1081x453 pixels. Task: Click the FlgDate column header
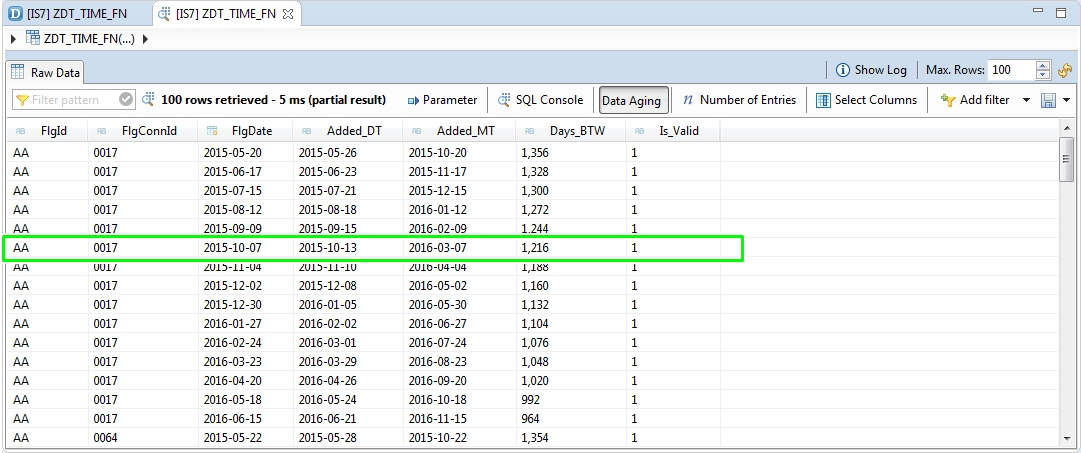click(245, 131)
